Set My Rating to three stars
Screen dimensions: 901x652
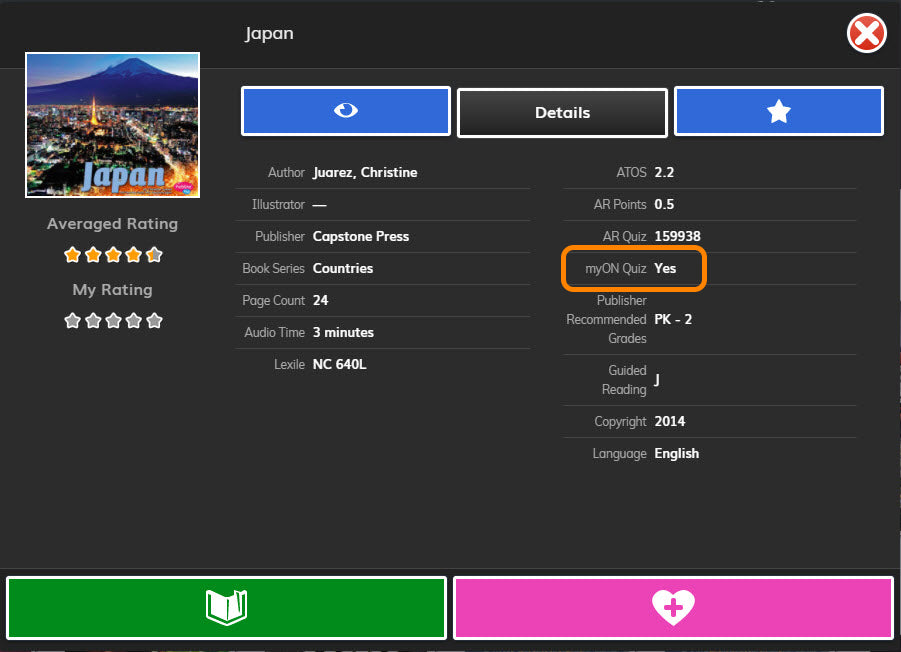tap(113, 321)
